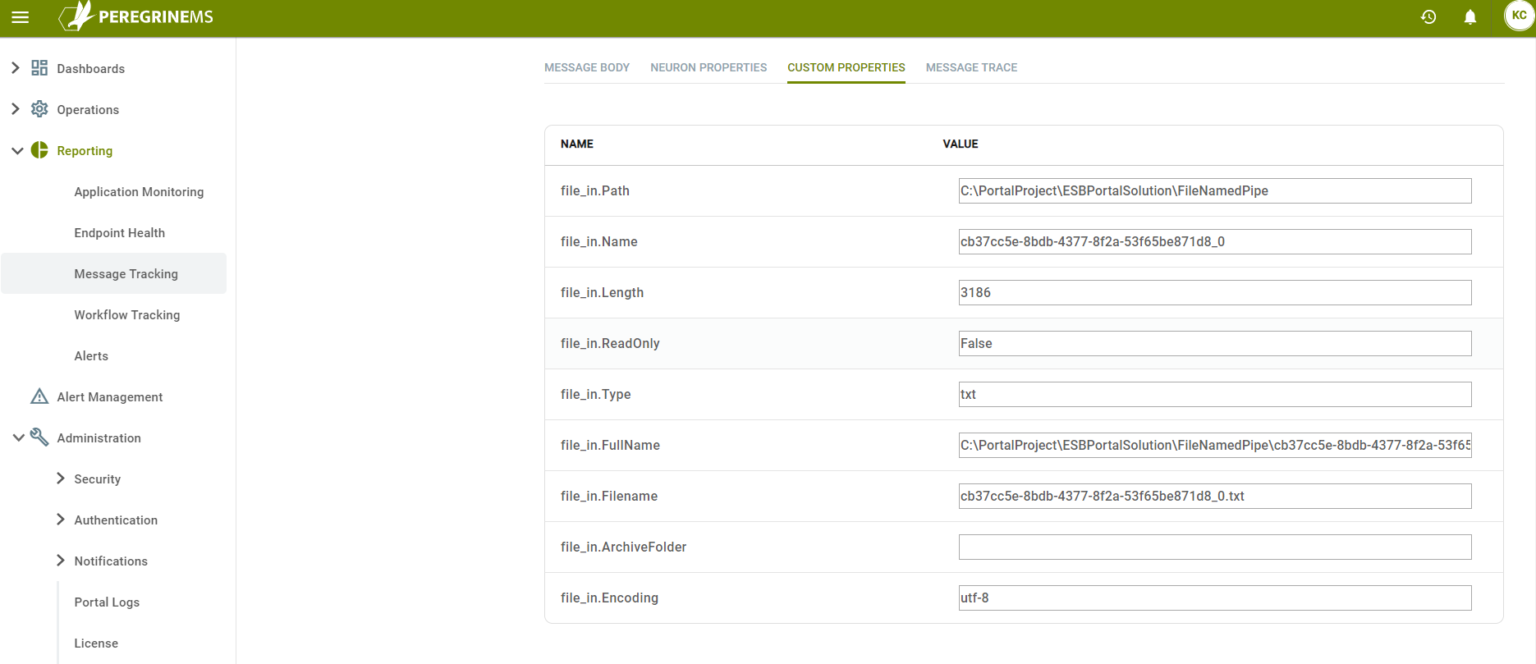The height and width of the screenshot is (664, 1536).
Task: Open the notifications bell
Action: pyautogui.click(x=1470, y=17)
